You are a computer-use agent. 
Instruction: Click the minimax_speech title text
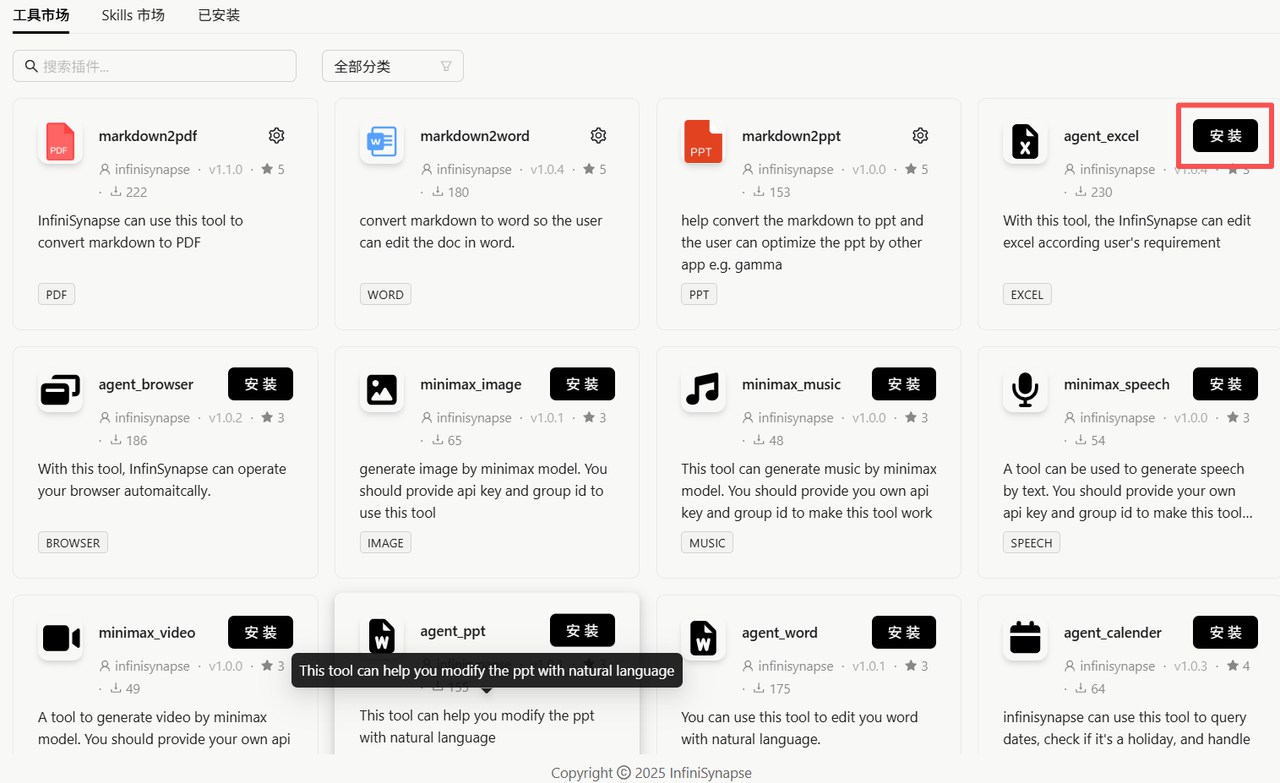pyautogui.click(x=1117, y=384)
